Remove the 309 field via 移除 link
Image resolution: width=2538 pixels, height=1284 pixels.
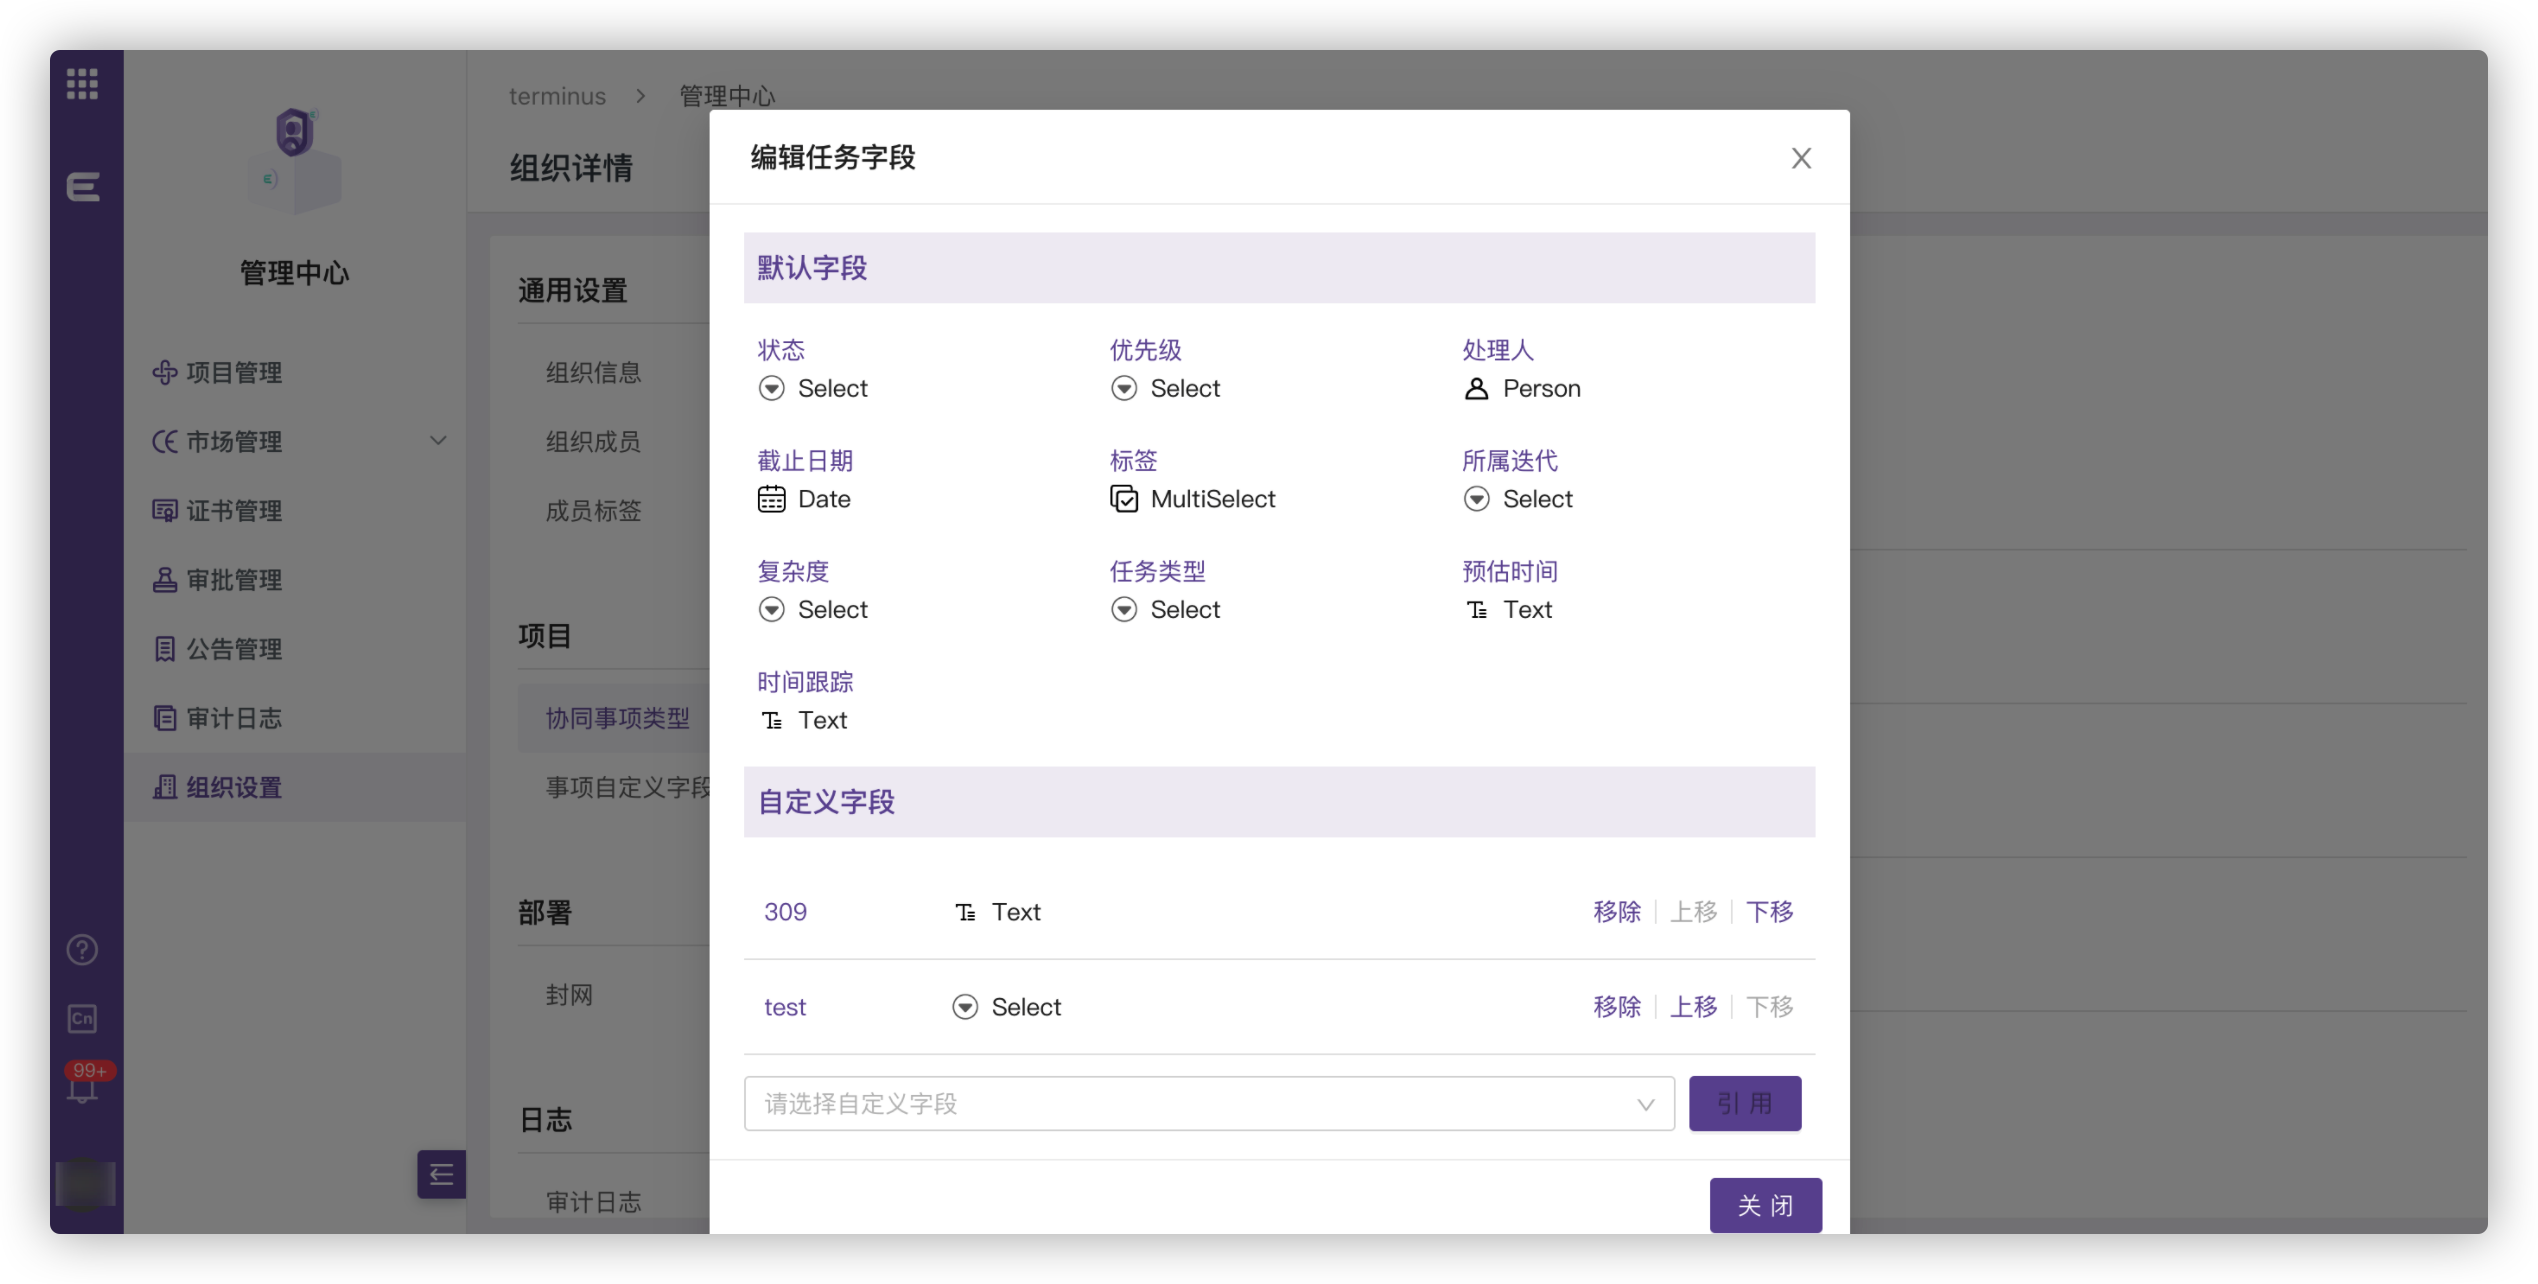tap(1616, 911)
